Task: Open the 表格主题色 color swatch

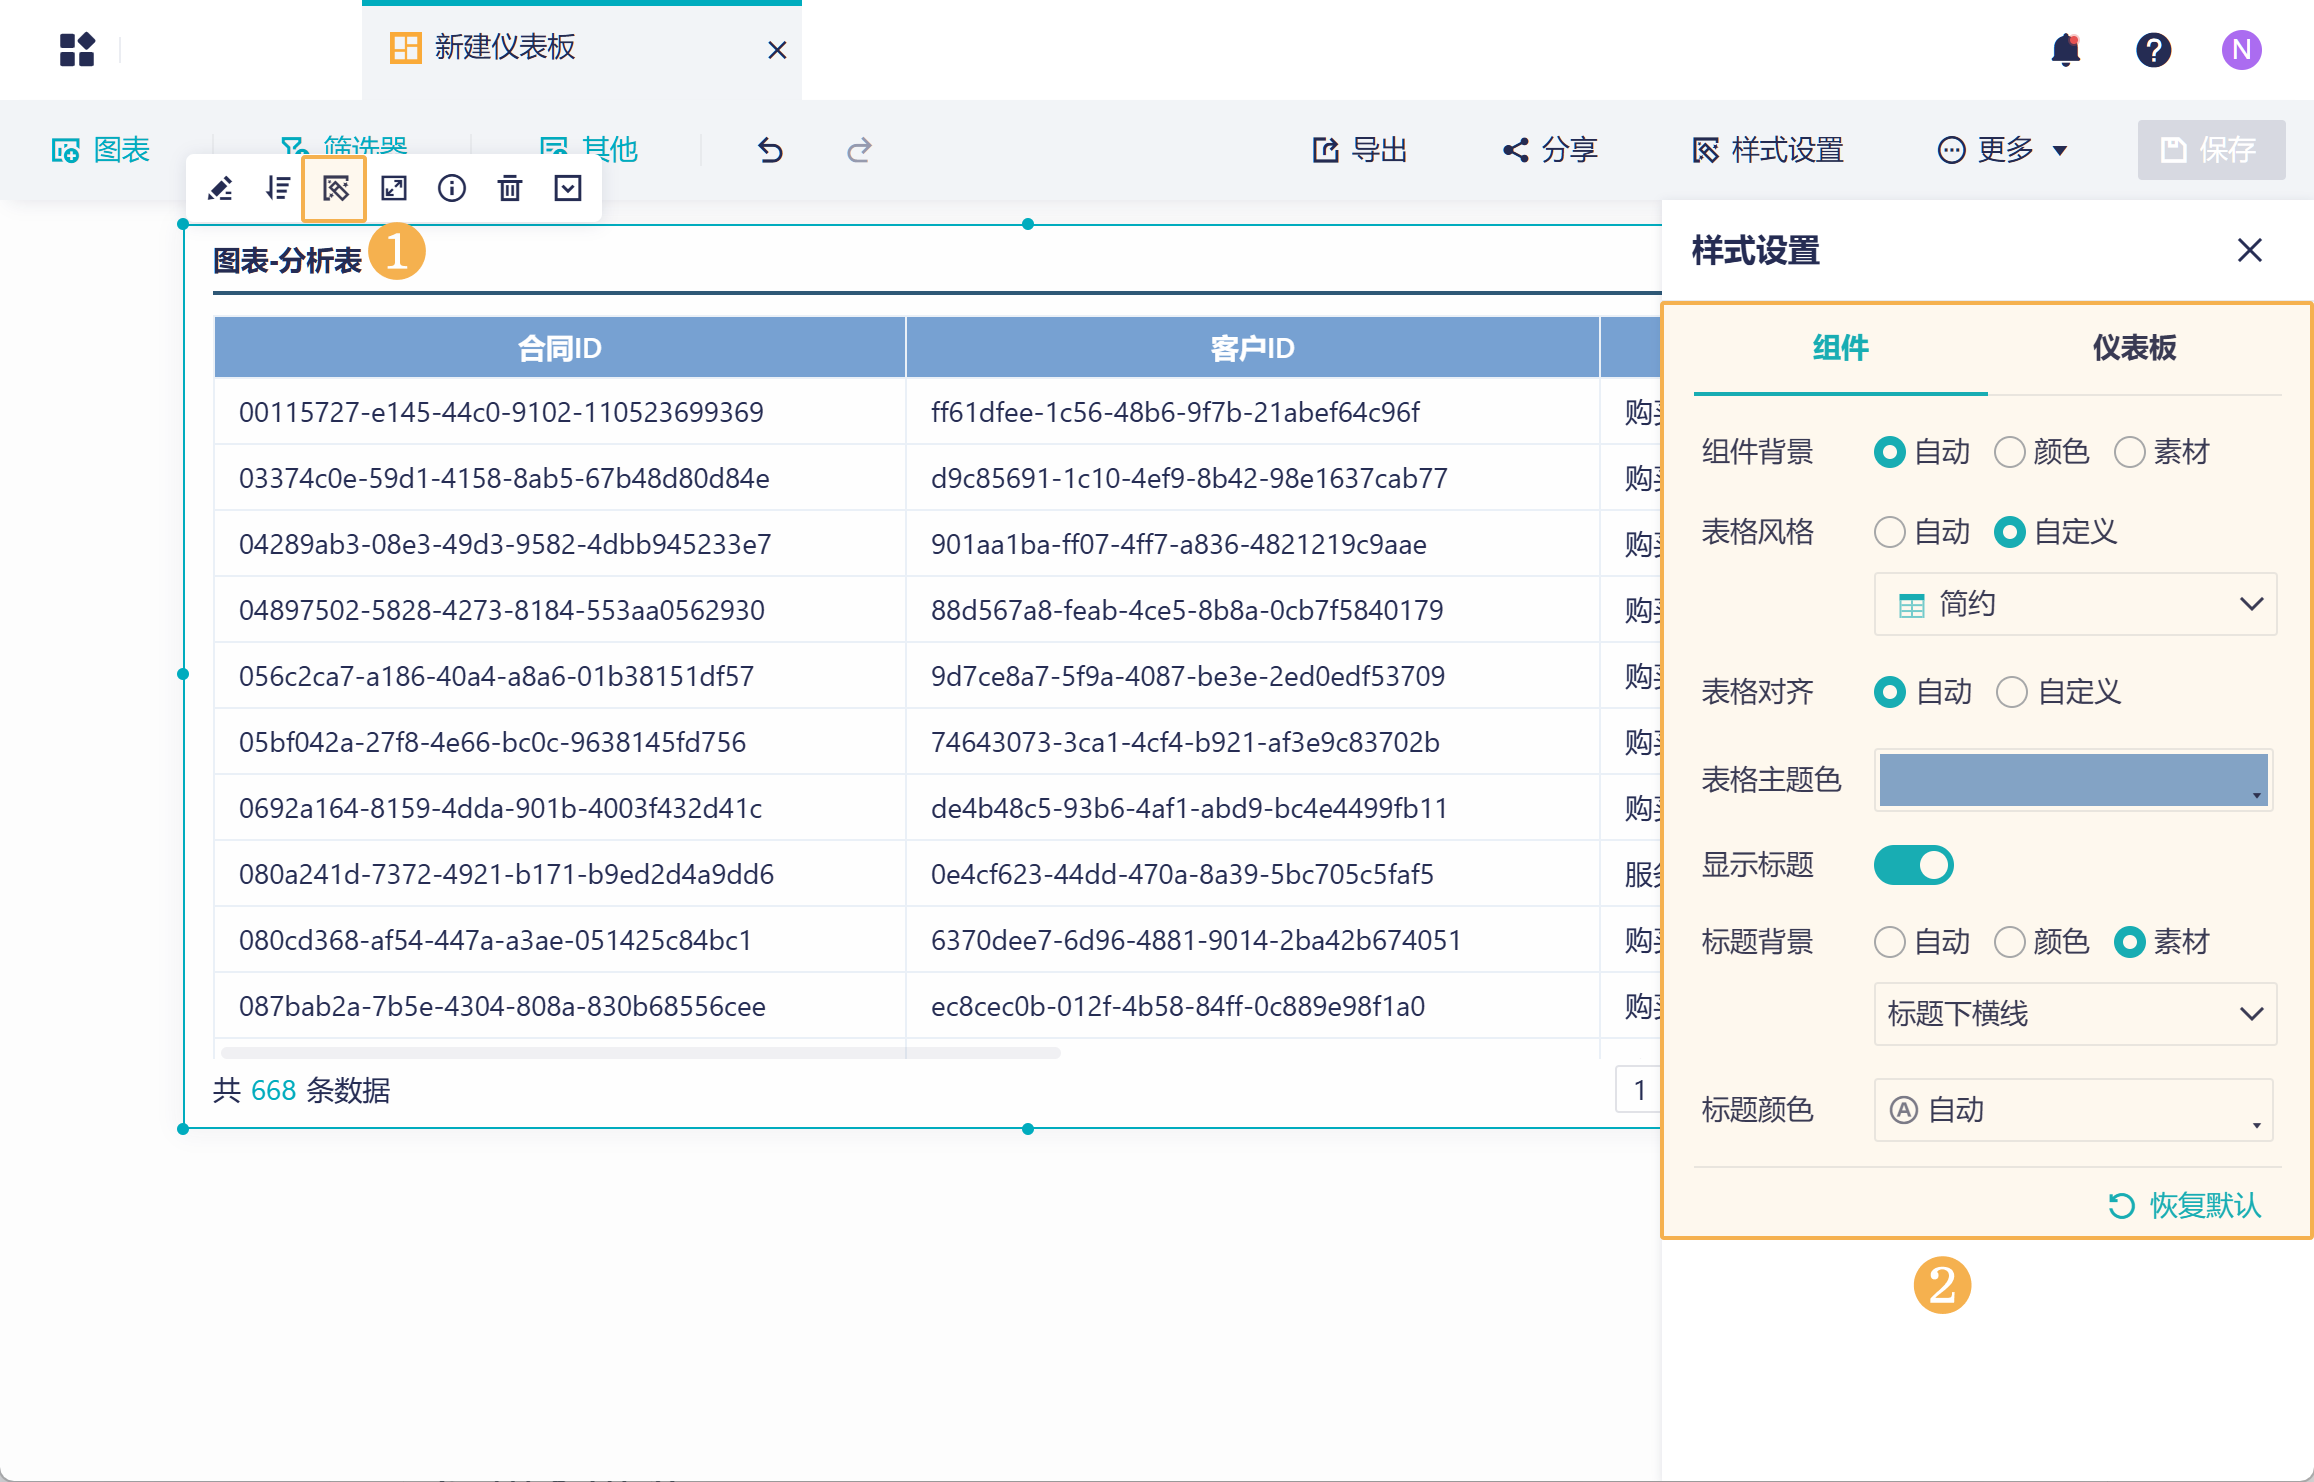Action: pos(2073,780)
